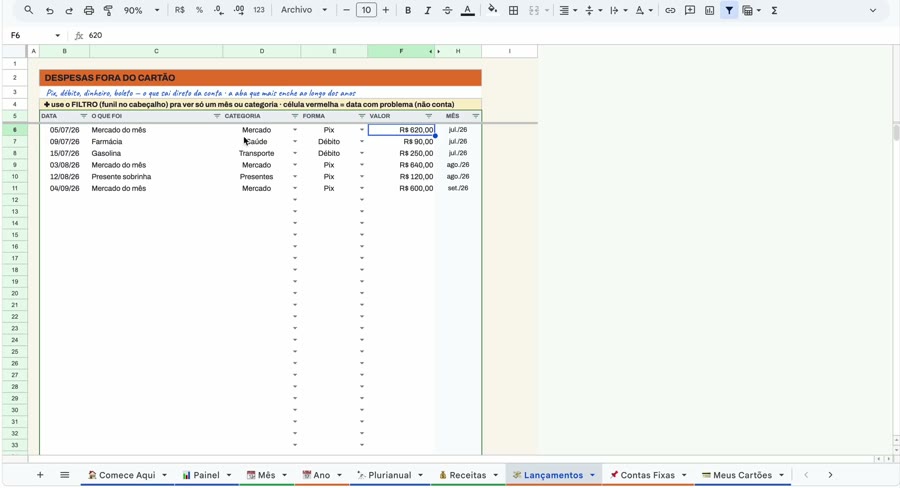Viewport: 900px width, 488px height.
Task: Open the merge cells button
Action: pyautogui.click(x=534, y=10)
